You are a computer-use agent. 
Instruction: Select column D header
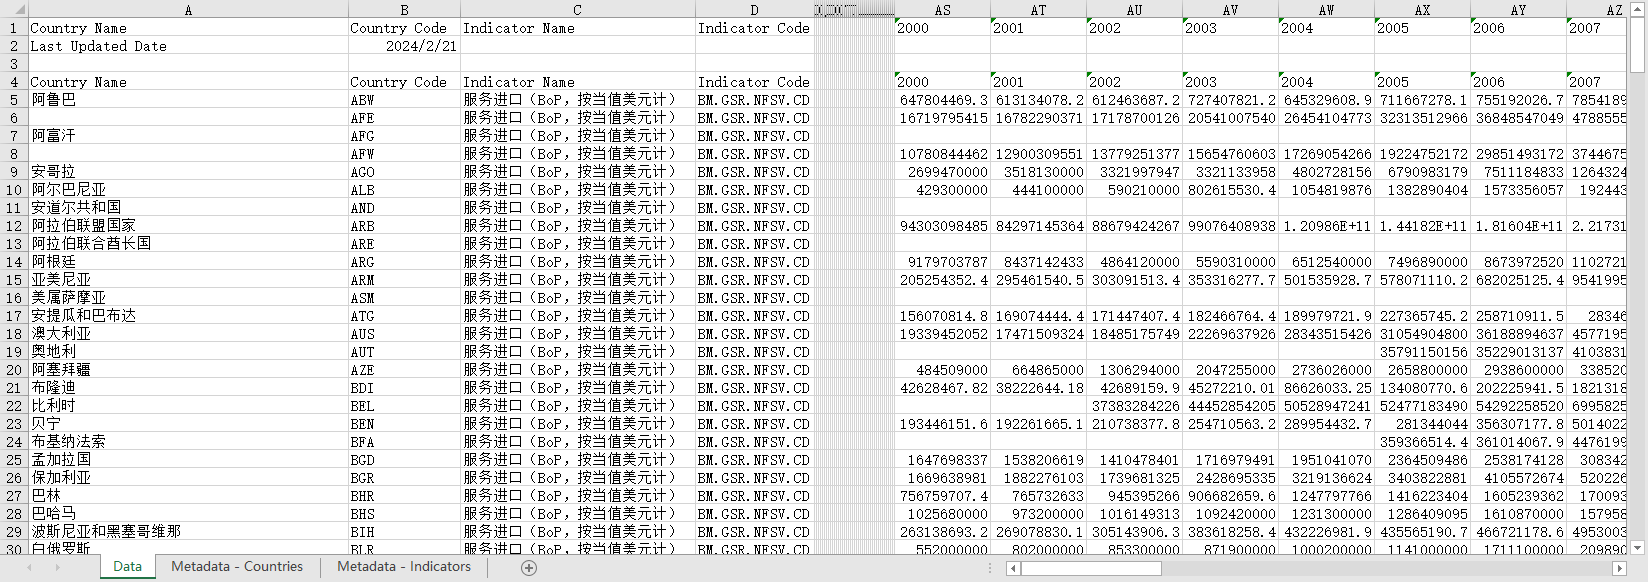[754, 10]
